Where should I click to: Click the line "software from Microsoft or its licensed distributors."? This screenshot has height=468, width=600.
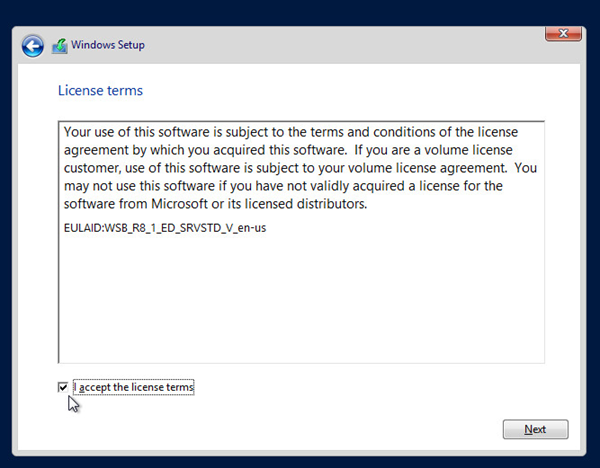click(215, 204)
